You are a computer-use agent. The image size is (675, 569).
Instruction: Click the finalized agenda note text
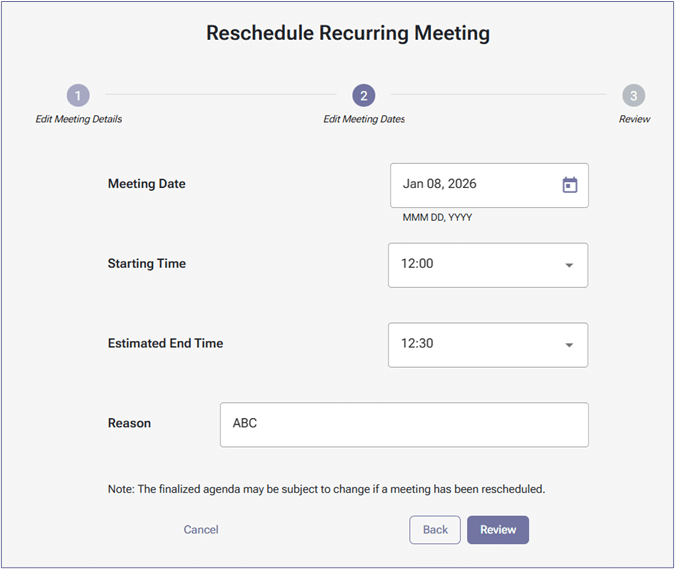tap(326, 490)
